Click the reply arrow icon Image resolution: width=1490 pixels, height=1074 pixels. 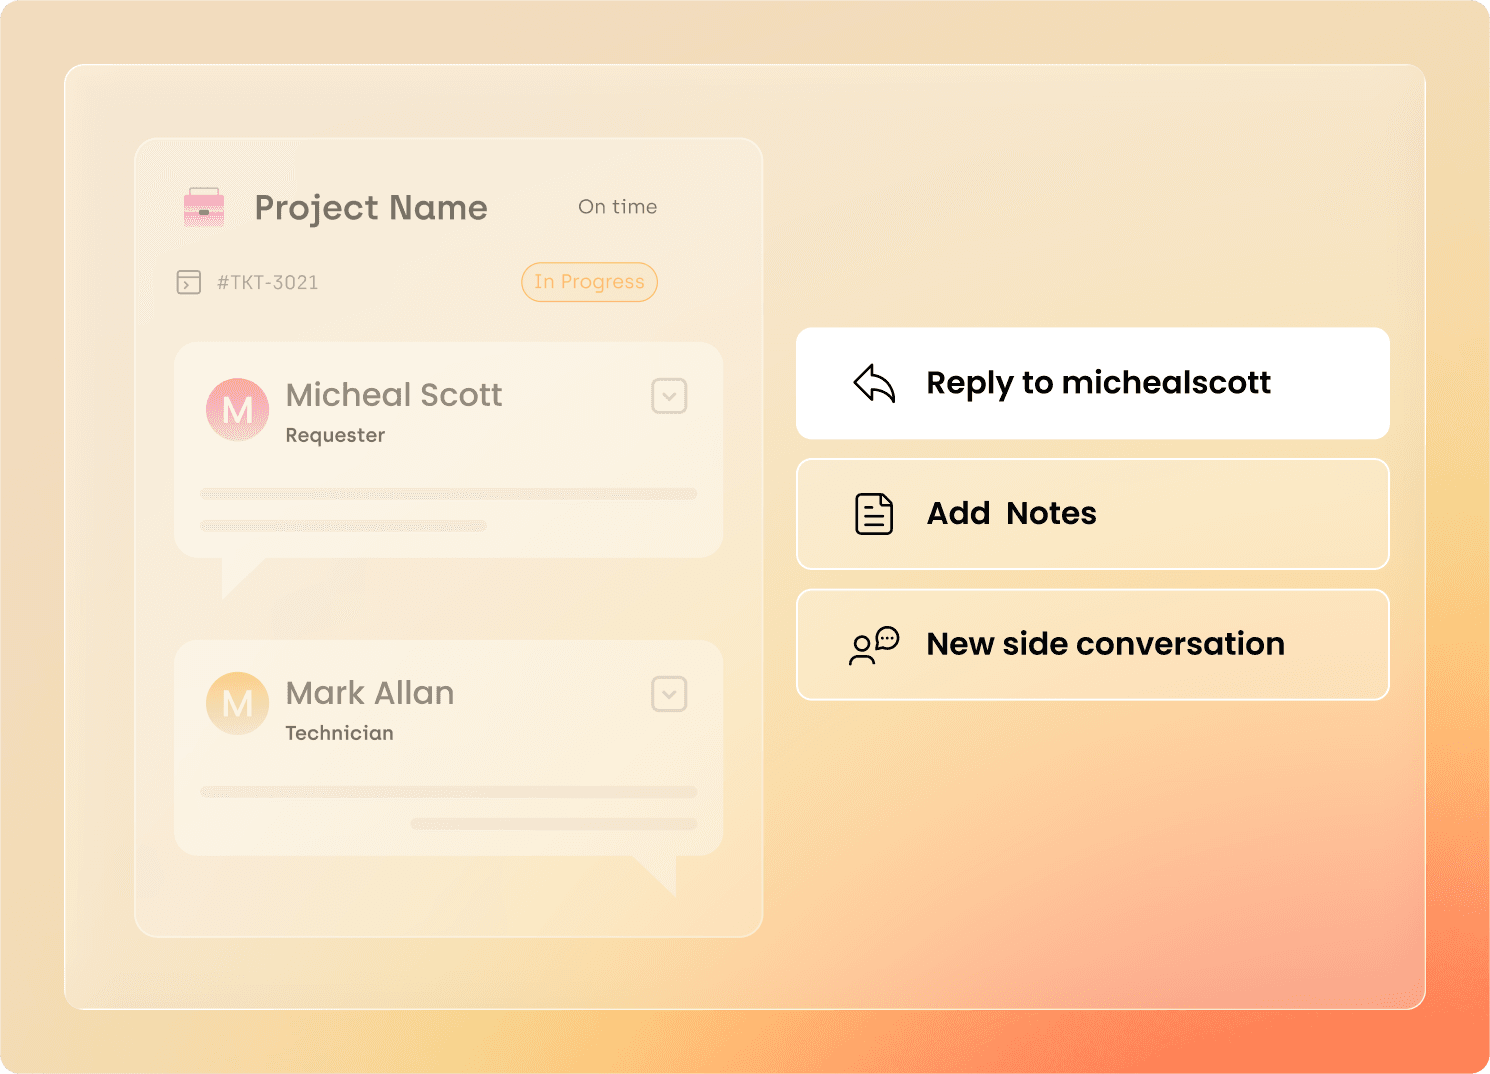[x=874, y=383]
